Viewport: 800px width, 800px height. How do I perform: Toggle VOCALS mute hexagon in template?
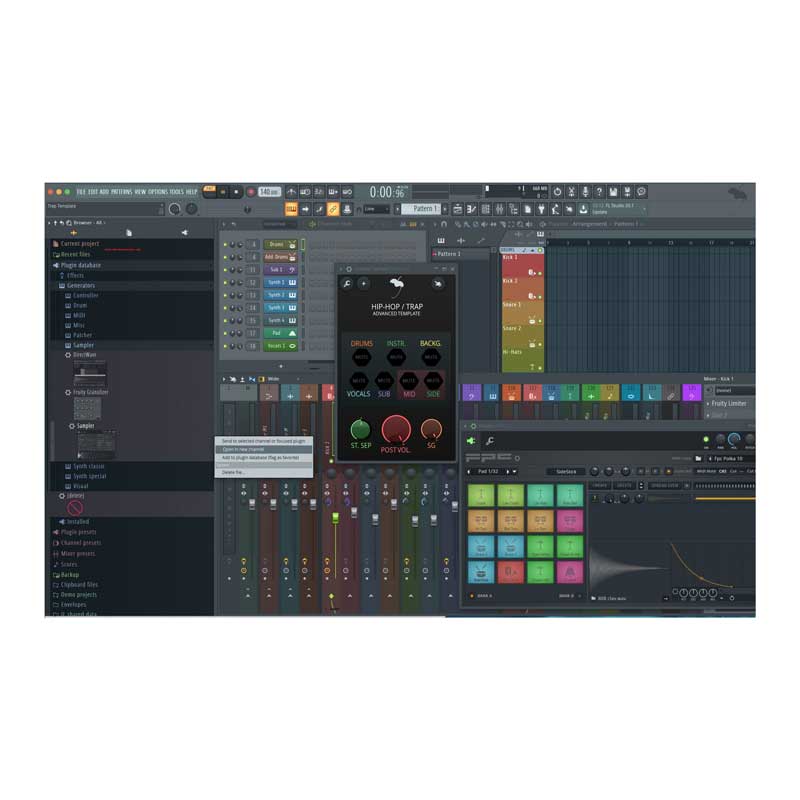[x=359, y=381]
